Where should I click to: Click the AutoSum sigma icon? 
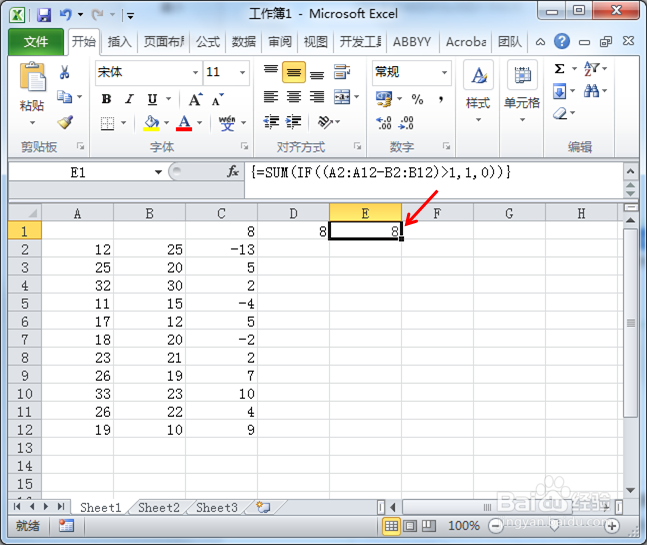coord(559,68)
